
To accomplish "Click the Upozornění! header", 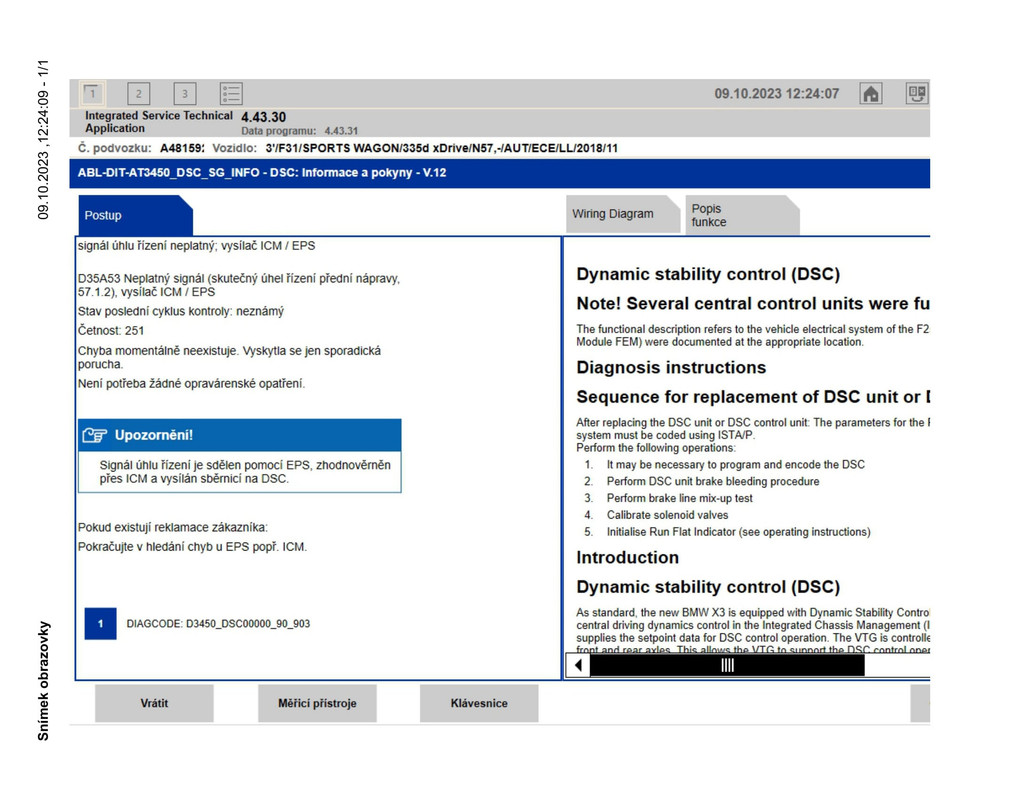I will point(240,435).
